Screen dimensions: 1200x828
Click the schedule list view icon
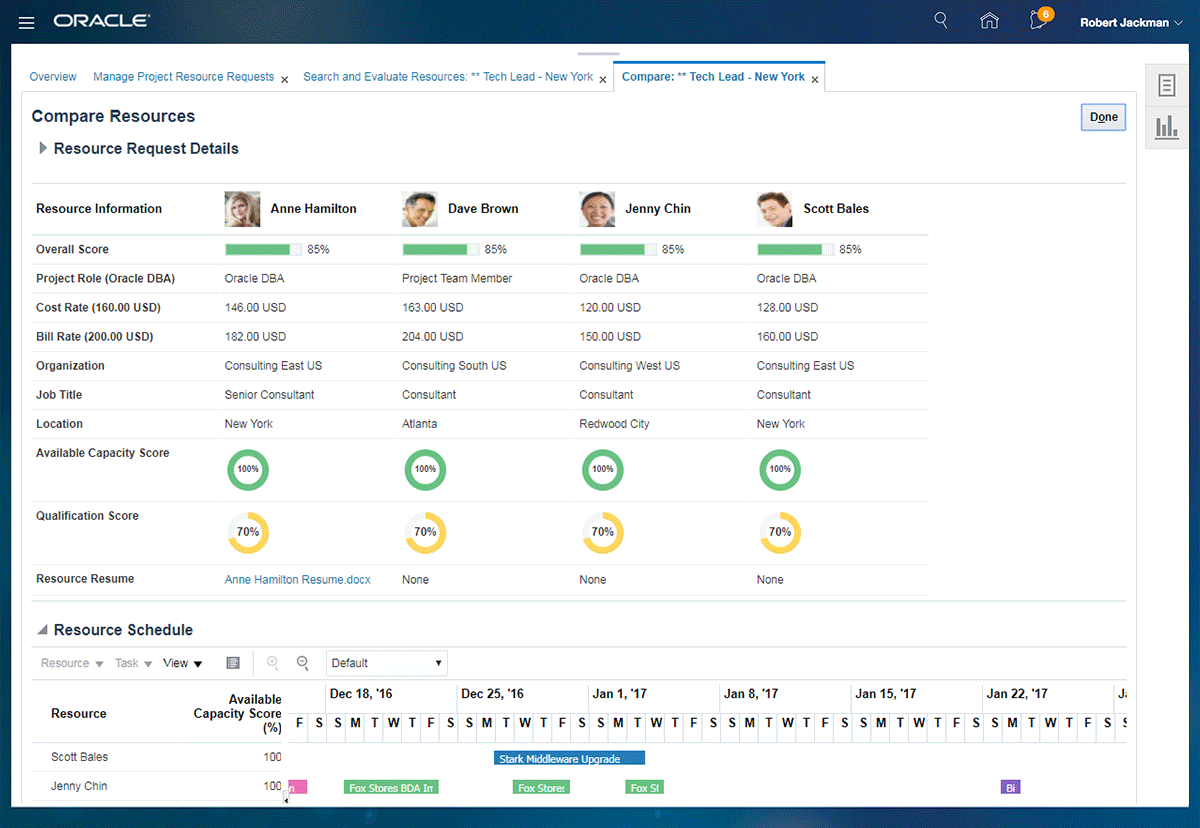click(233, 663)
